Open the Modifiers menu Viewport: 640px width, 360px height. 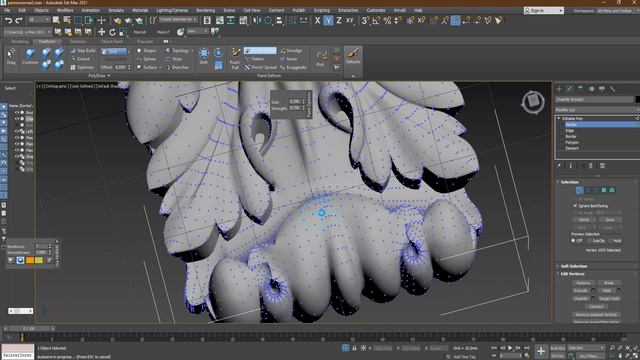coord(65,10)
